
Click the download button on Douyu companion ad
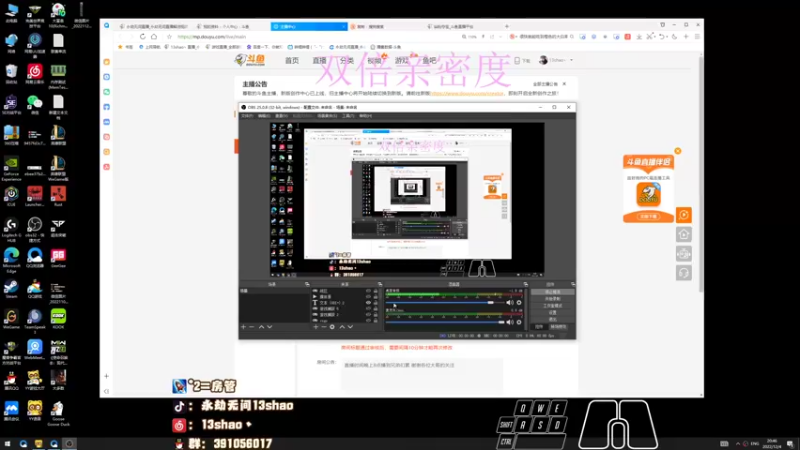point(648,216)
